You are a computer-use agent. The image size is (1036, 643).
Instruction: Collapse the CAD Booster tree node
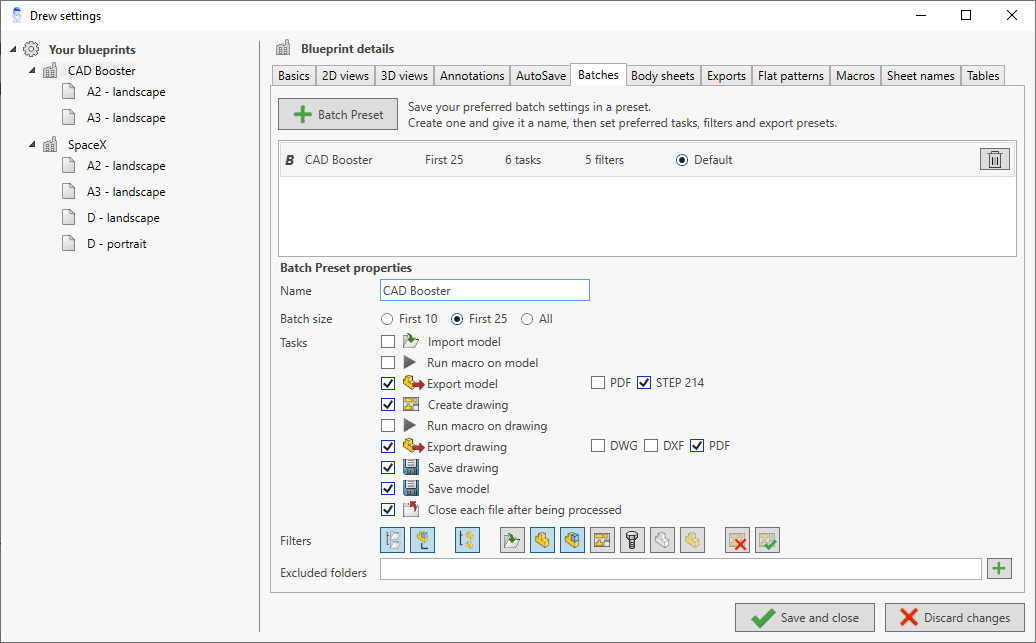pyautogui.click(x=31, y=71)
